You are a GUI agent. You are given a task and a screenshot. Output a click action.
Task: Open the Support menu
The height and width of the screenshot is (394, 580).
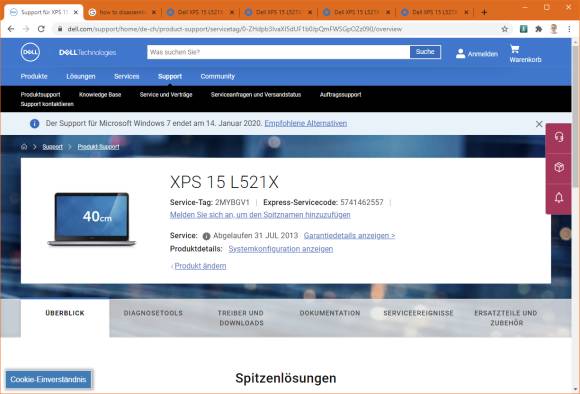[170, 76]
